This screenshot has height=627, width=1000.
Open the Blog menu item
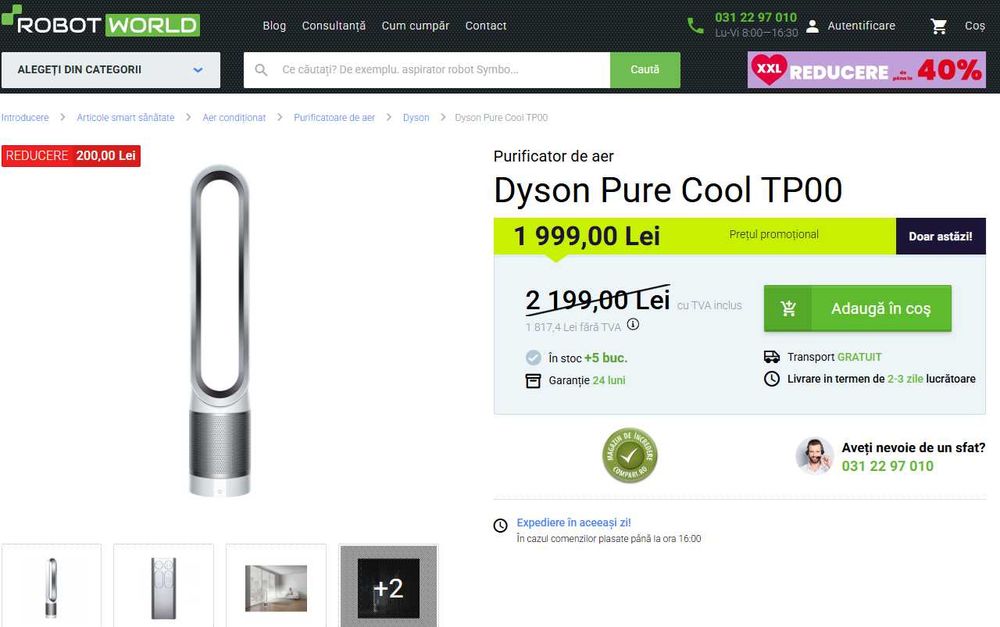coord(274,26)
